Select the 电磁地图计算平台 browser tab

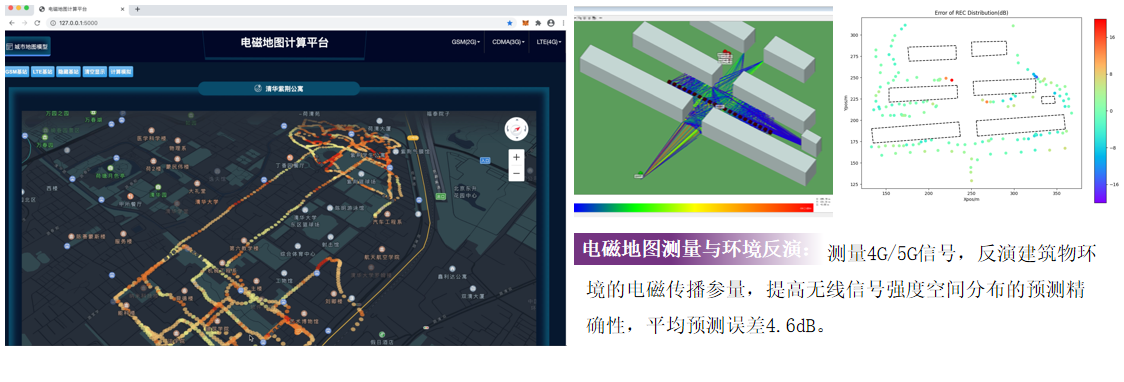tap(82, 9)
